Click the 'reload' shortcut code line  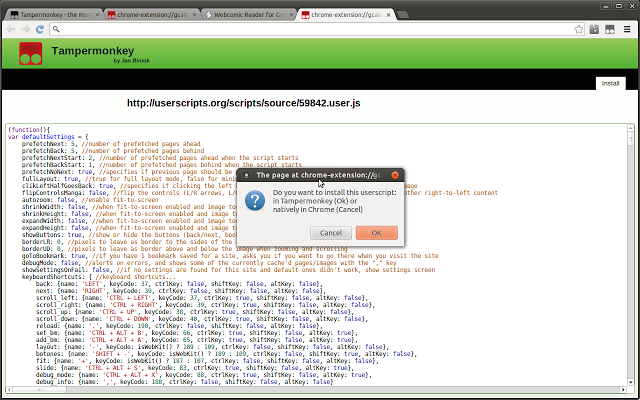pyautogui.click(x=179, y=326)
